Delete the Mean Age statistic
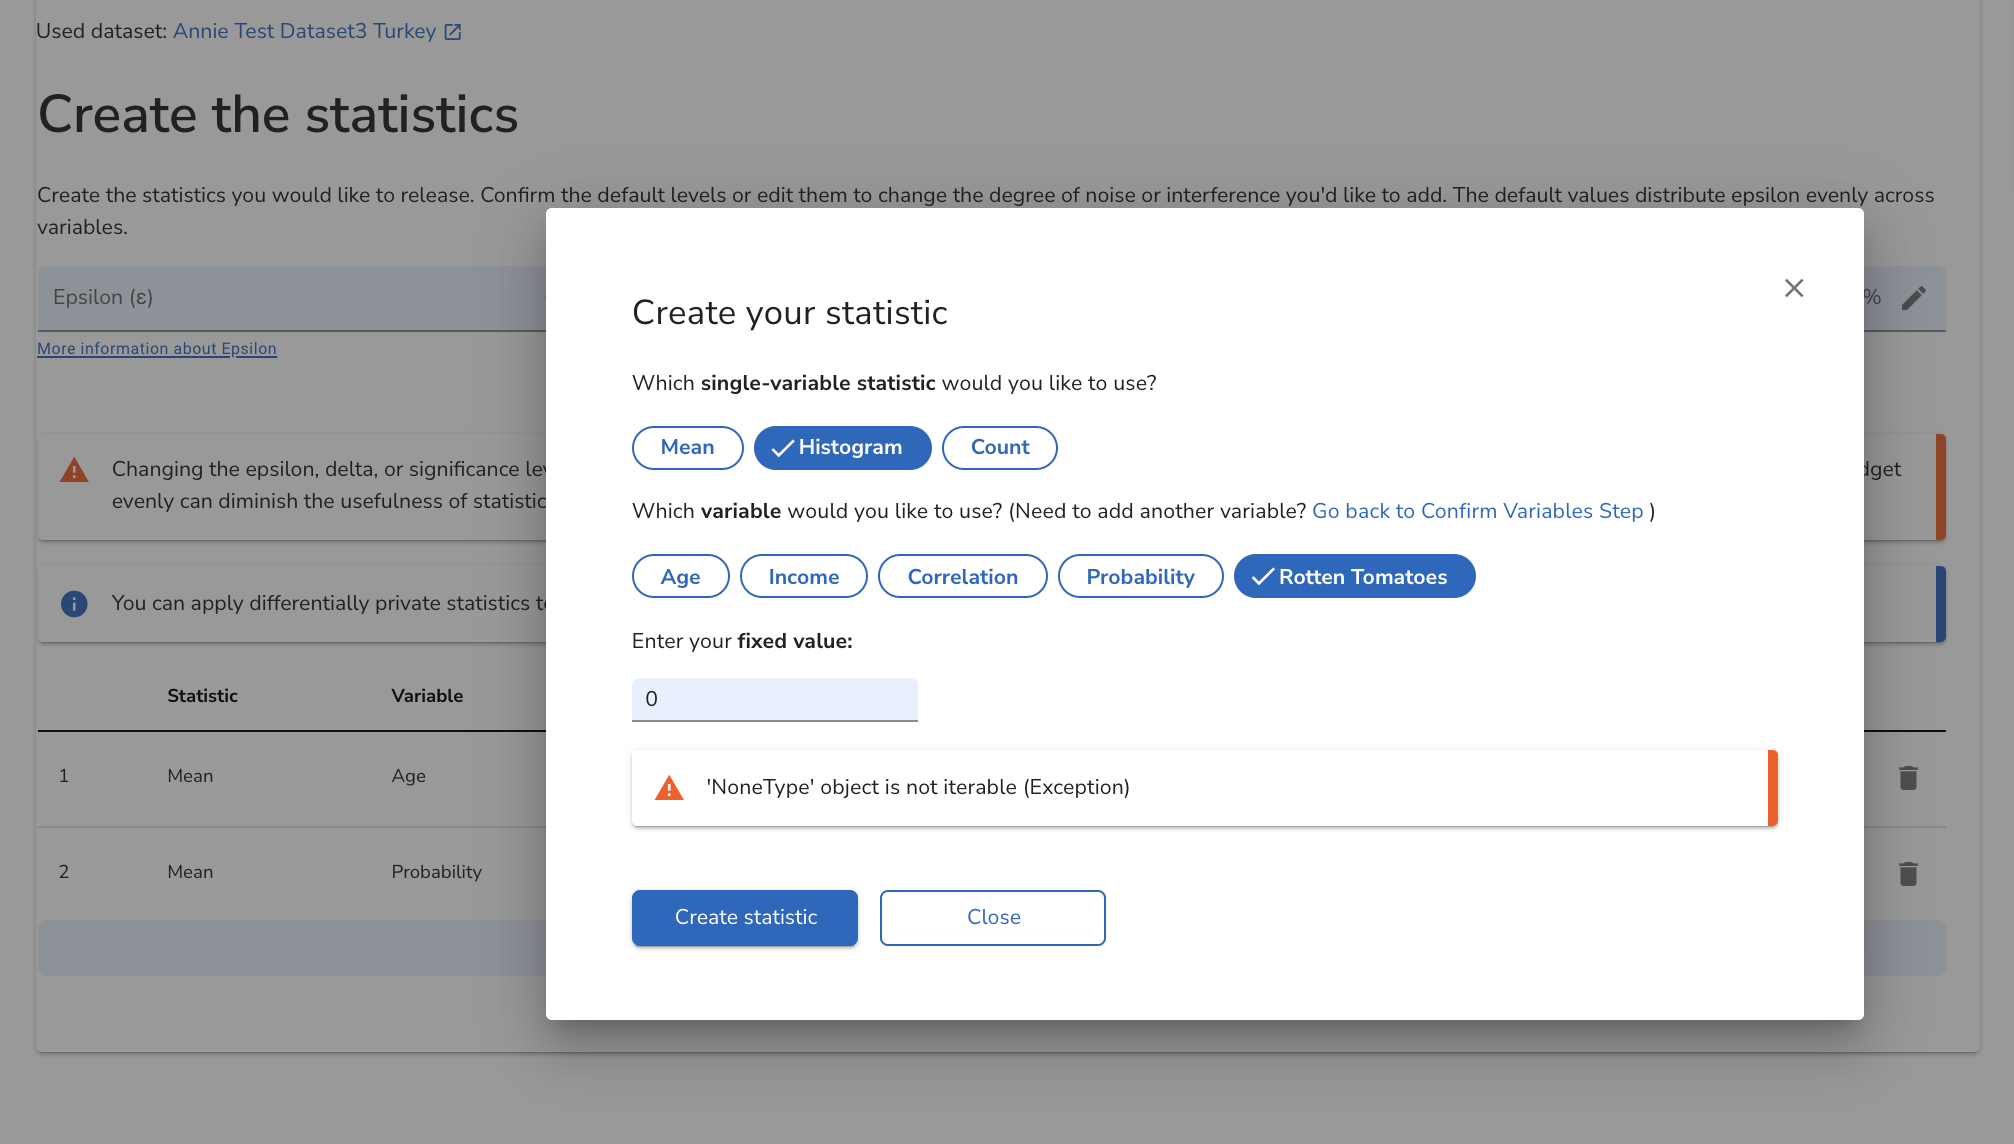 click(x=1908, y=776)
